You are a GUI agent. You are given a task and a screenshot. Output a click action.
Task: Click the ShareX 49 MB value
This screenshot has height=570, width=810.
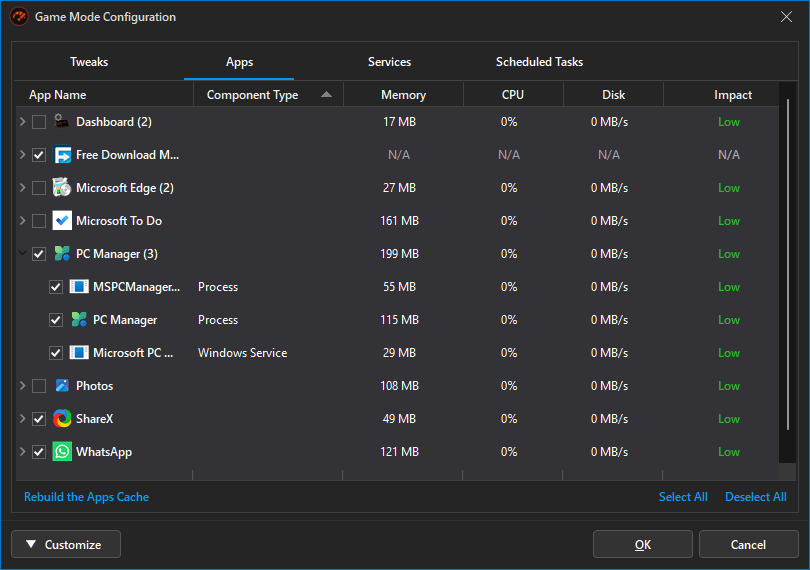[x=399, y=419]
